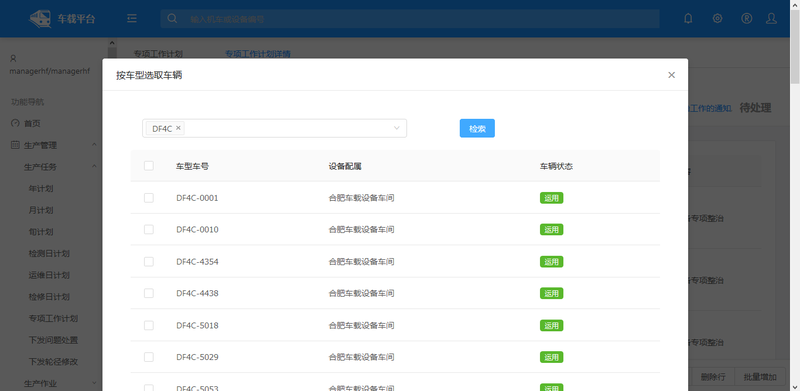Click the 待处理 status text behind dialog
Viewport: 800px width, 391px height.
point(755,108)
